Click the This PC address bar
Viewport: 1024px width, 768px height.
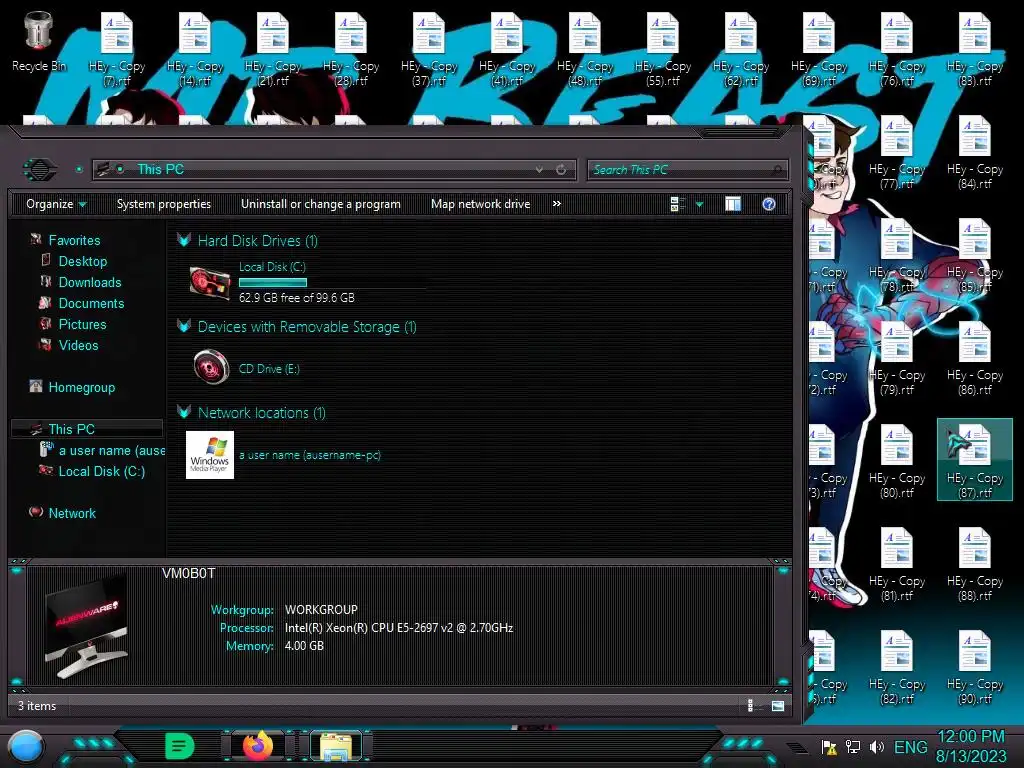334,170
